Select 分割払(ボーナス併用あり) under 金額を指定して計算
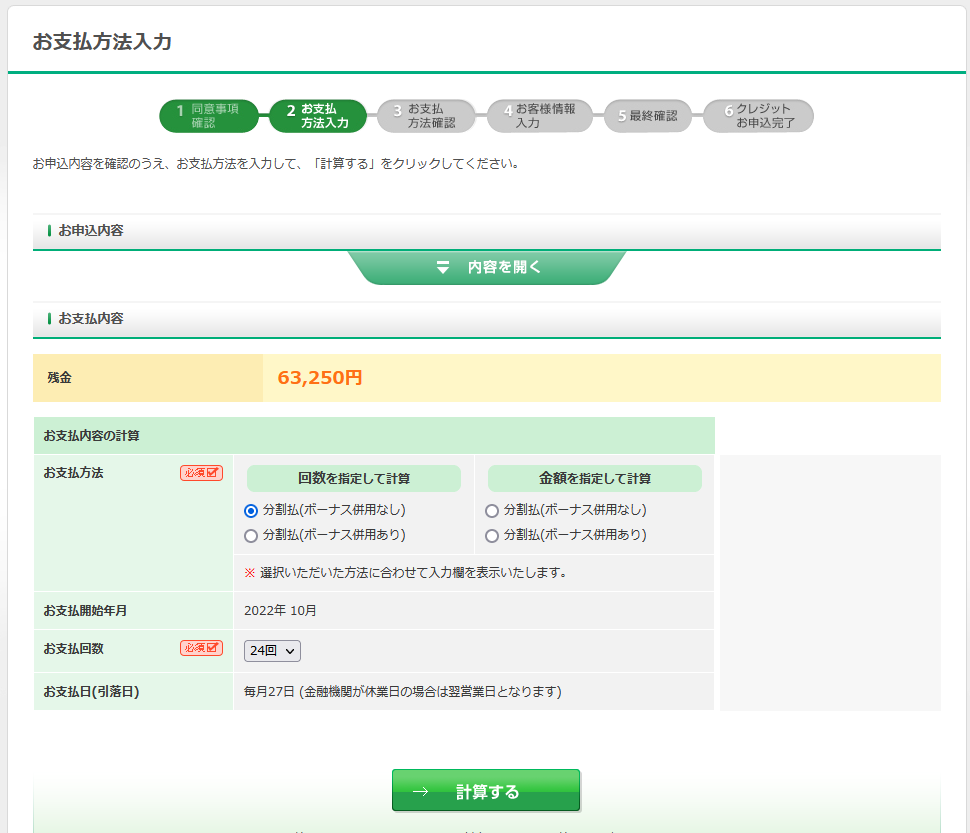The width and height of the screenshot is (970, 833). [x=492, y=536]
